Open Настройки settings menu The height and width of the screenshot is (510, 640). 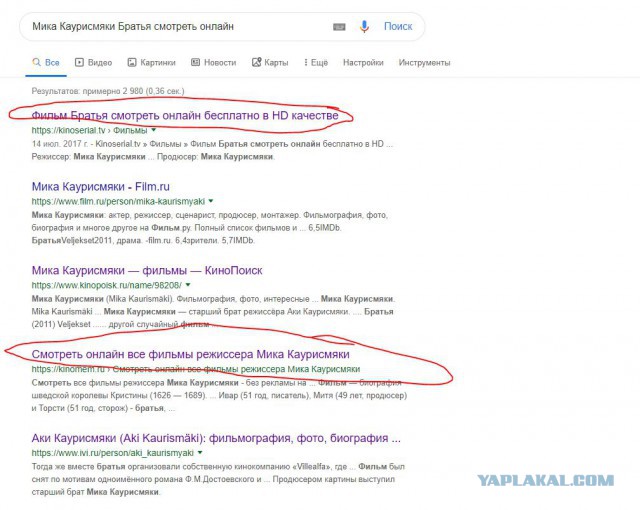click(x=363, y=62)
